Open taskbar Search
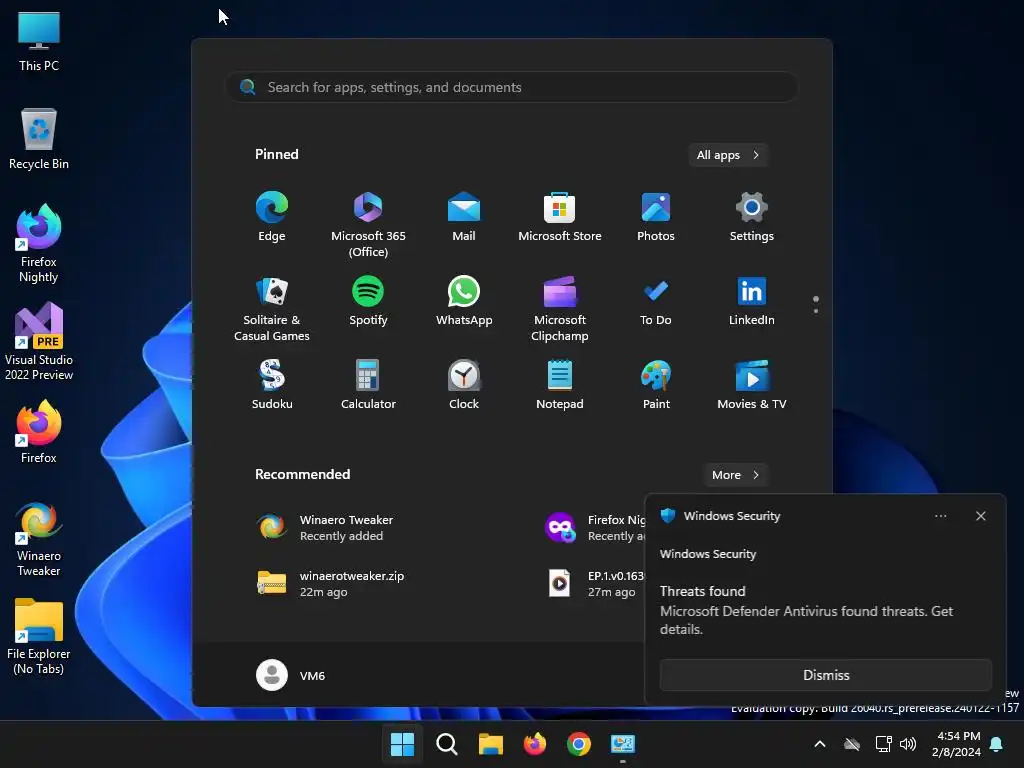The width and height of the screenshot is (1024, 768). click(x=447, y=744)
